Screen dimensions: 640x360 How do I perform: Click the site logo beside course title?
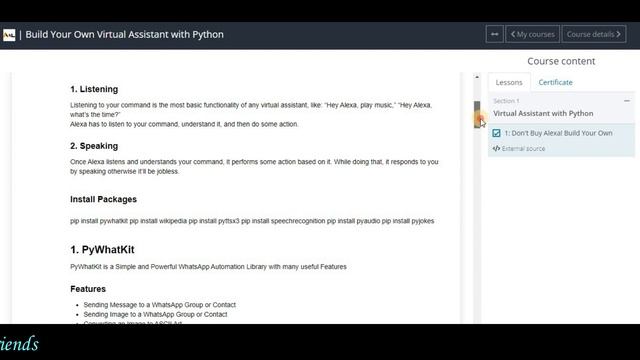click(9, 35)
